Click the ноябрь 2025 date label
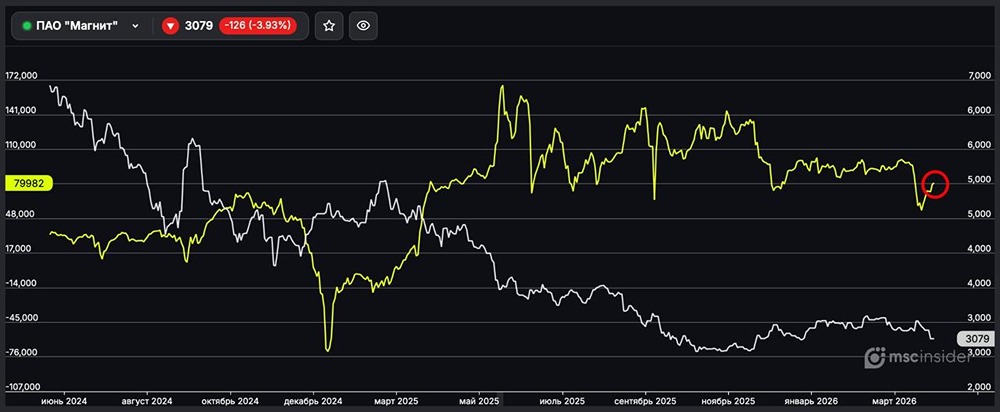The image size is (1000, 412). pos(728,401)
